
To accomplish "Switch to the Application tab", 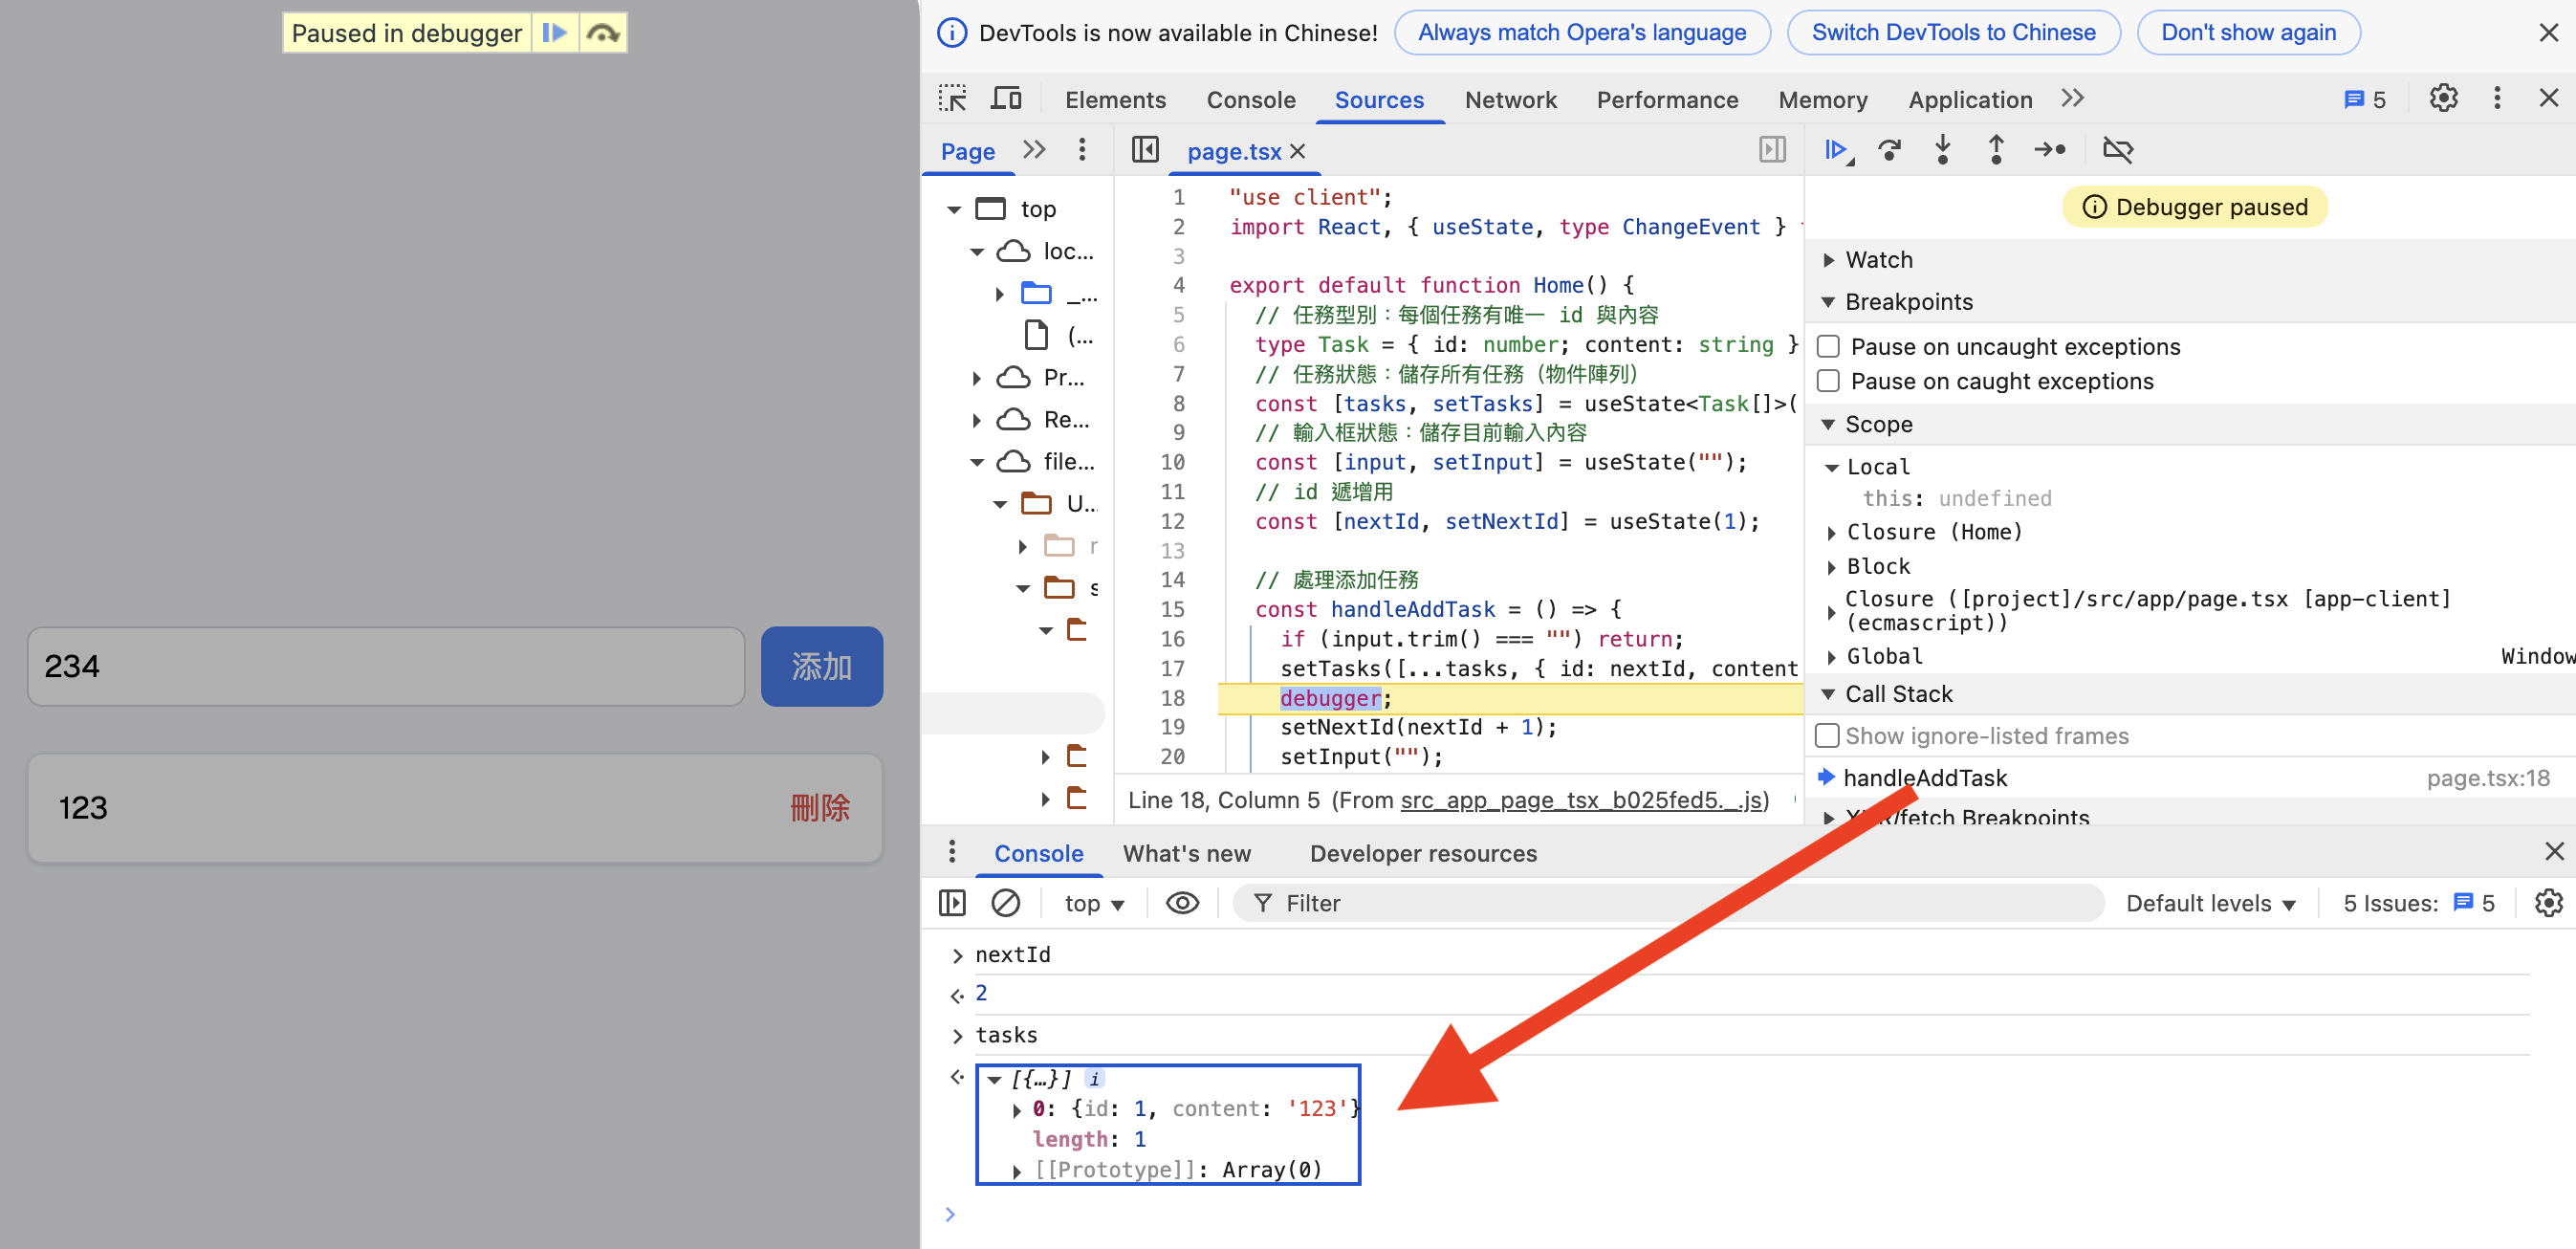I will (1969, 99).
